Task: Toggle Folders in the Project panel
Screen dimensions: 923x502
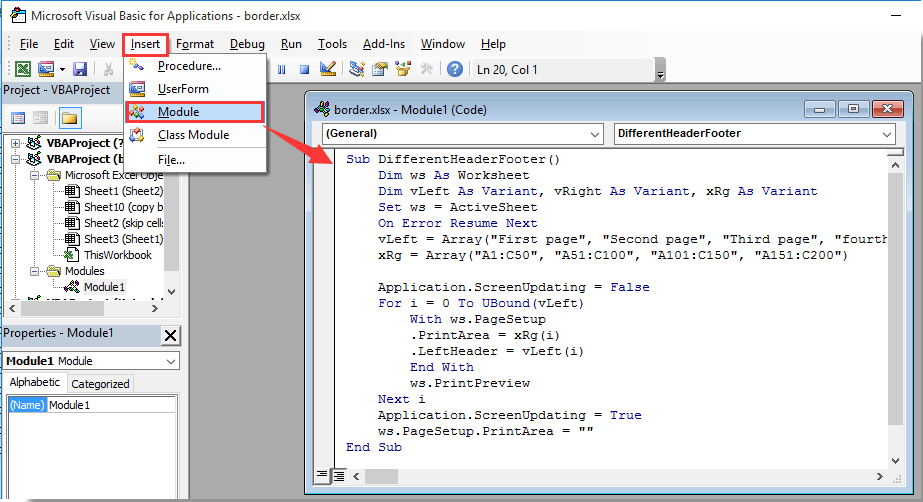Action: click(x=69, y=118)
